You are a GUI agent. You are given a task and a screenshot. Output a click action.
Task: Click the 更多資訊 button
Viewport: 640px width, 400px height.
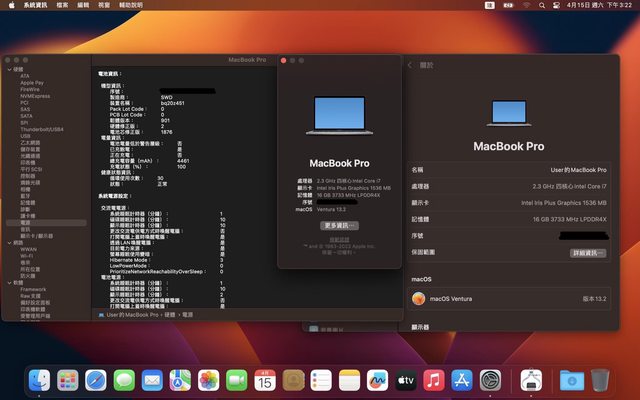pos(340,225)
